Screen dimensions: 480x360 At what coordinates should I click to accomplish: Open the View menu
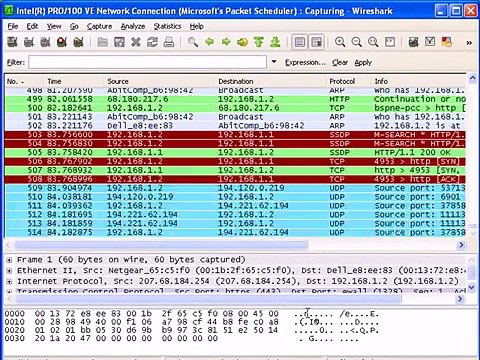(54, 26)
